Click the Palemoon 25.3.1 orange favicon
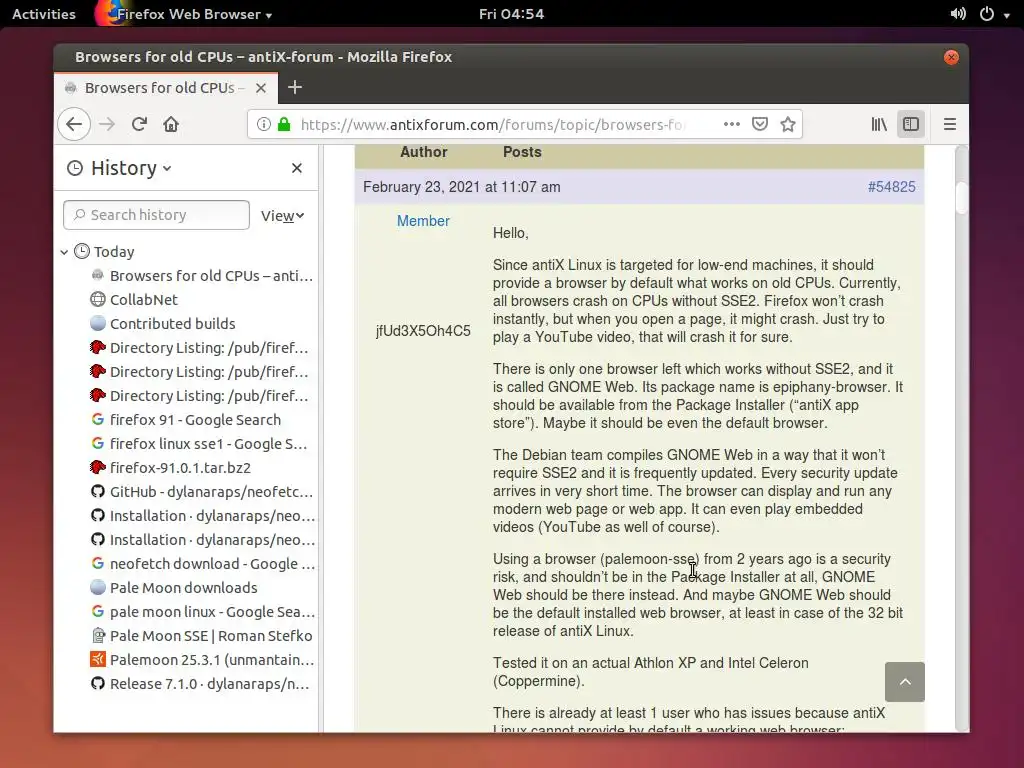 tap(98, 660)
